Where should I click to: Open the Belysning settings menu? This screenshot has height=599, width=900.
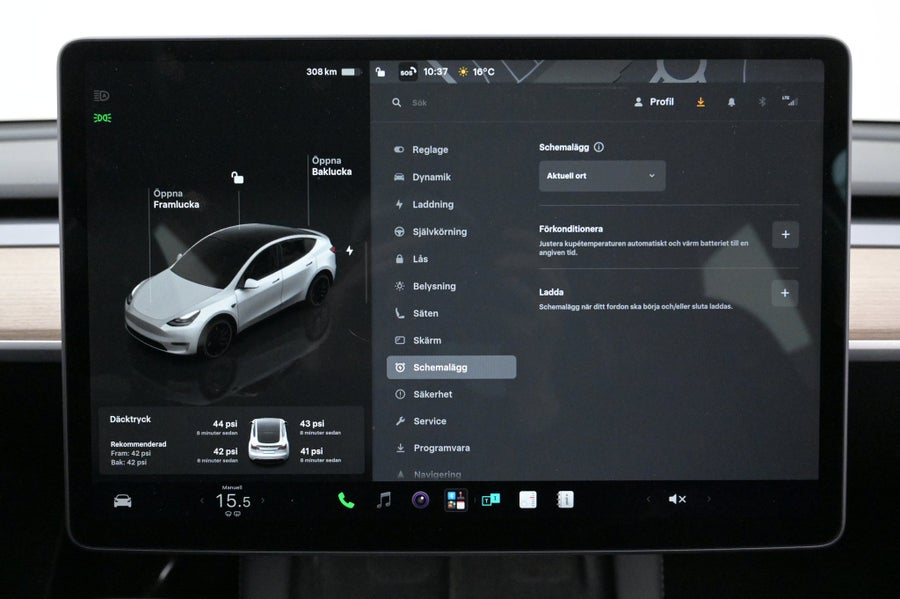click(425, 286)
